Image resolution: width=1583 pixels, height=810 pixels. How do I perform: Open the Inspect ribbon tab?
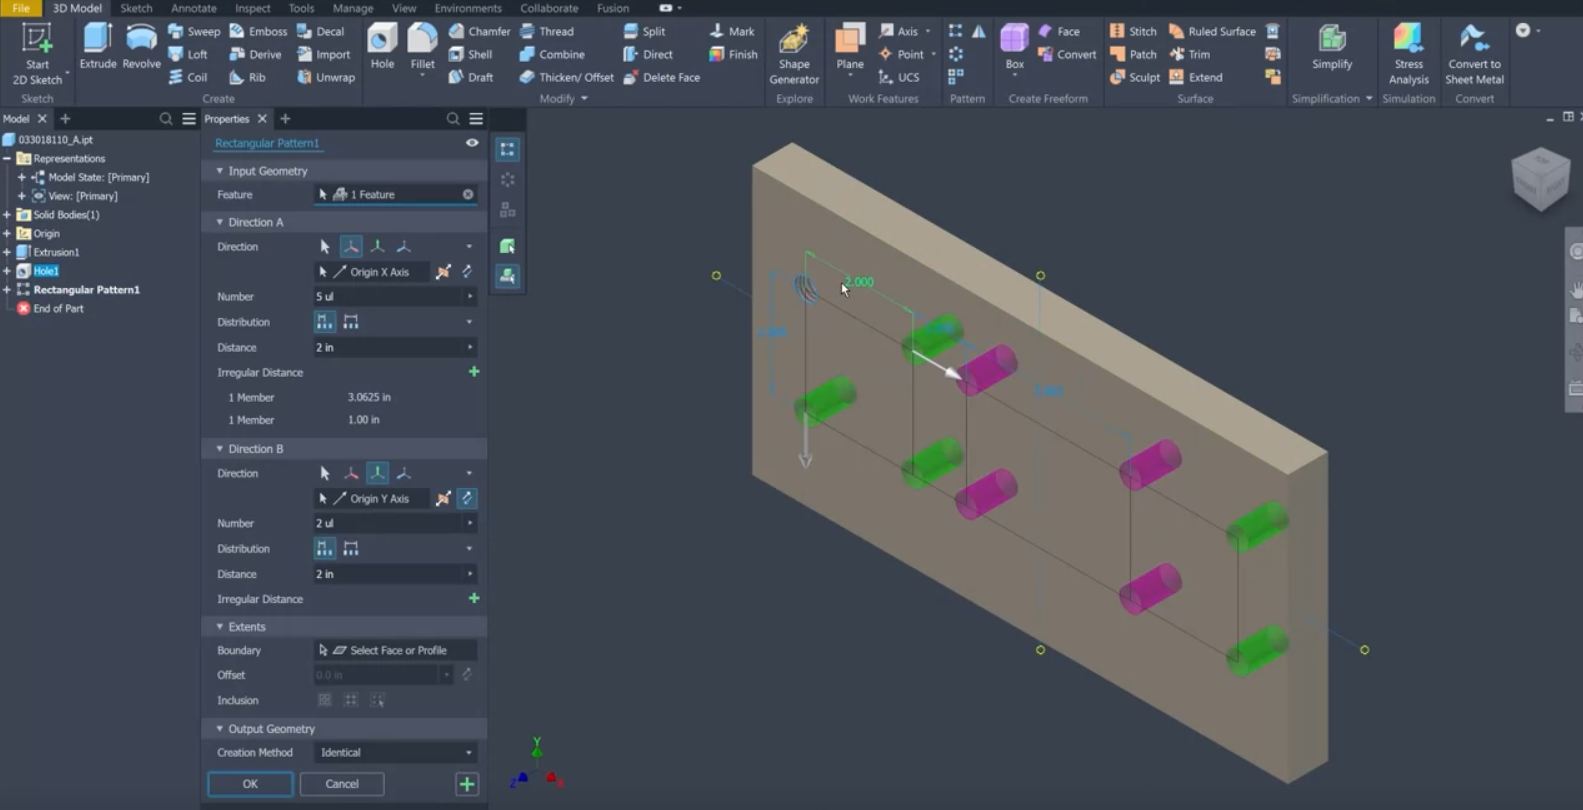tap(252, 8)
